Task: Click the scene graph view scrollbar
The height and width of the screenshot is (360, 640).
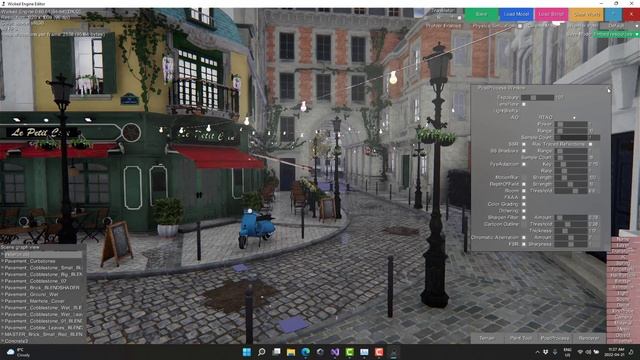Action: [x=84, y=297]
